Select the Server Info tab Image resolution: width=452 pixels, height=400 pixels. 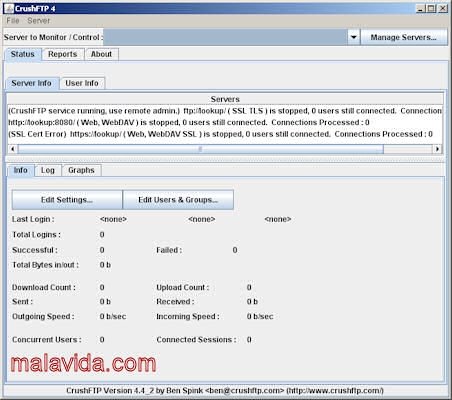click(31, 83)
